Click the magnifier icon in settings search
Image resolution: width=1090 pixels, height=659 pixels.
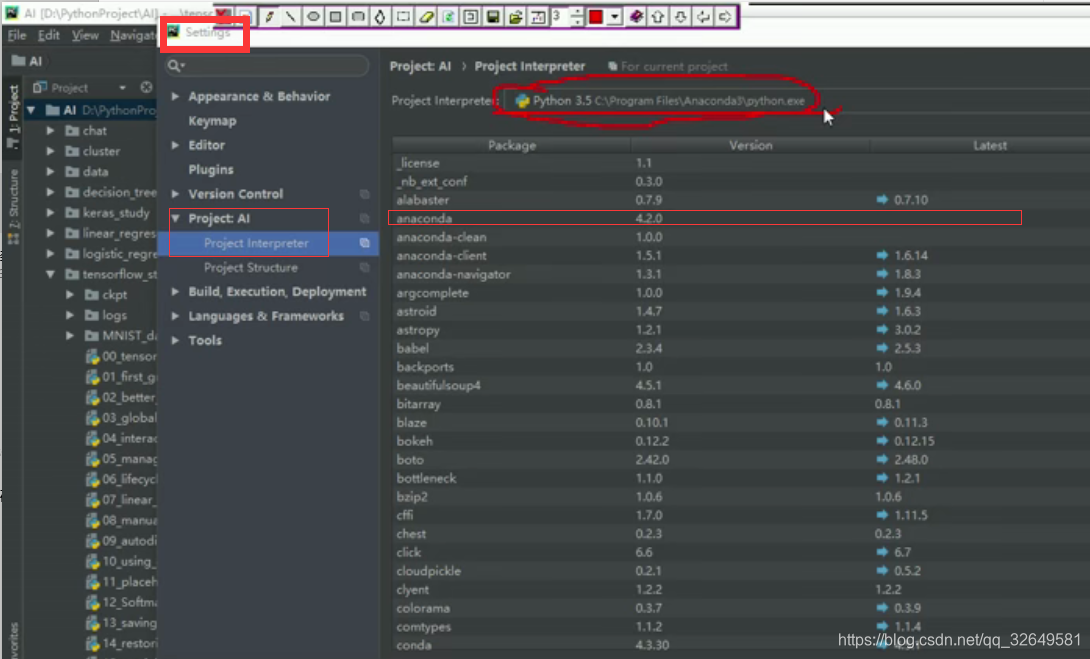[x=174, y=65]
